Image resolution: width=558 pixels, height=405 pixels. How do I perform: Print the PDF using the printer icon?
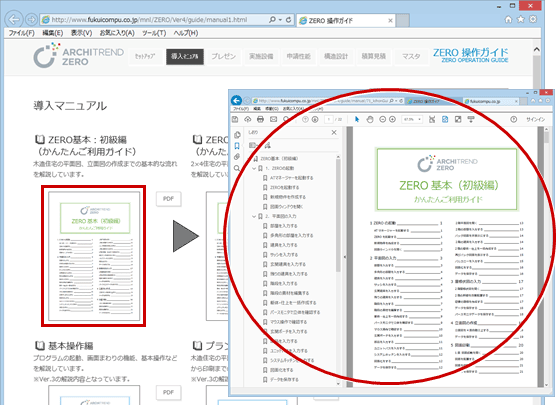(260, 119)
